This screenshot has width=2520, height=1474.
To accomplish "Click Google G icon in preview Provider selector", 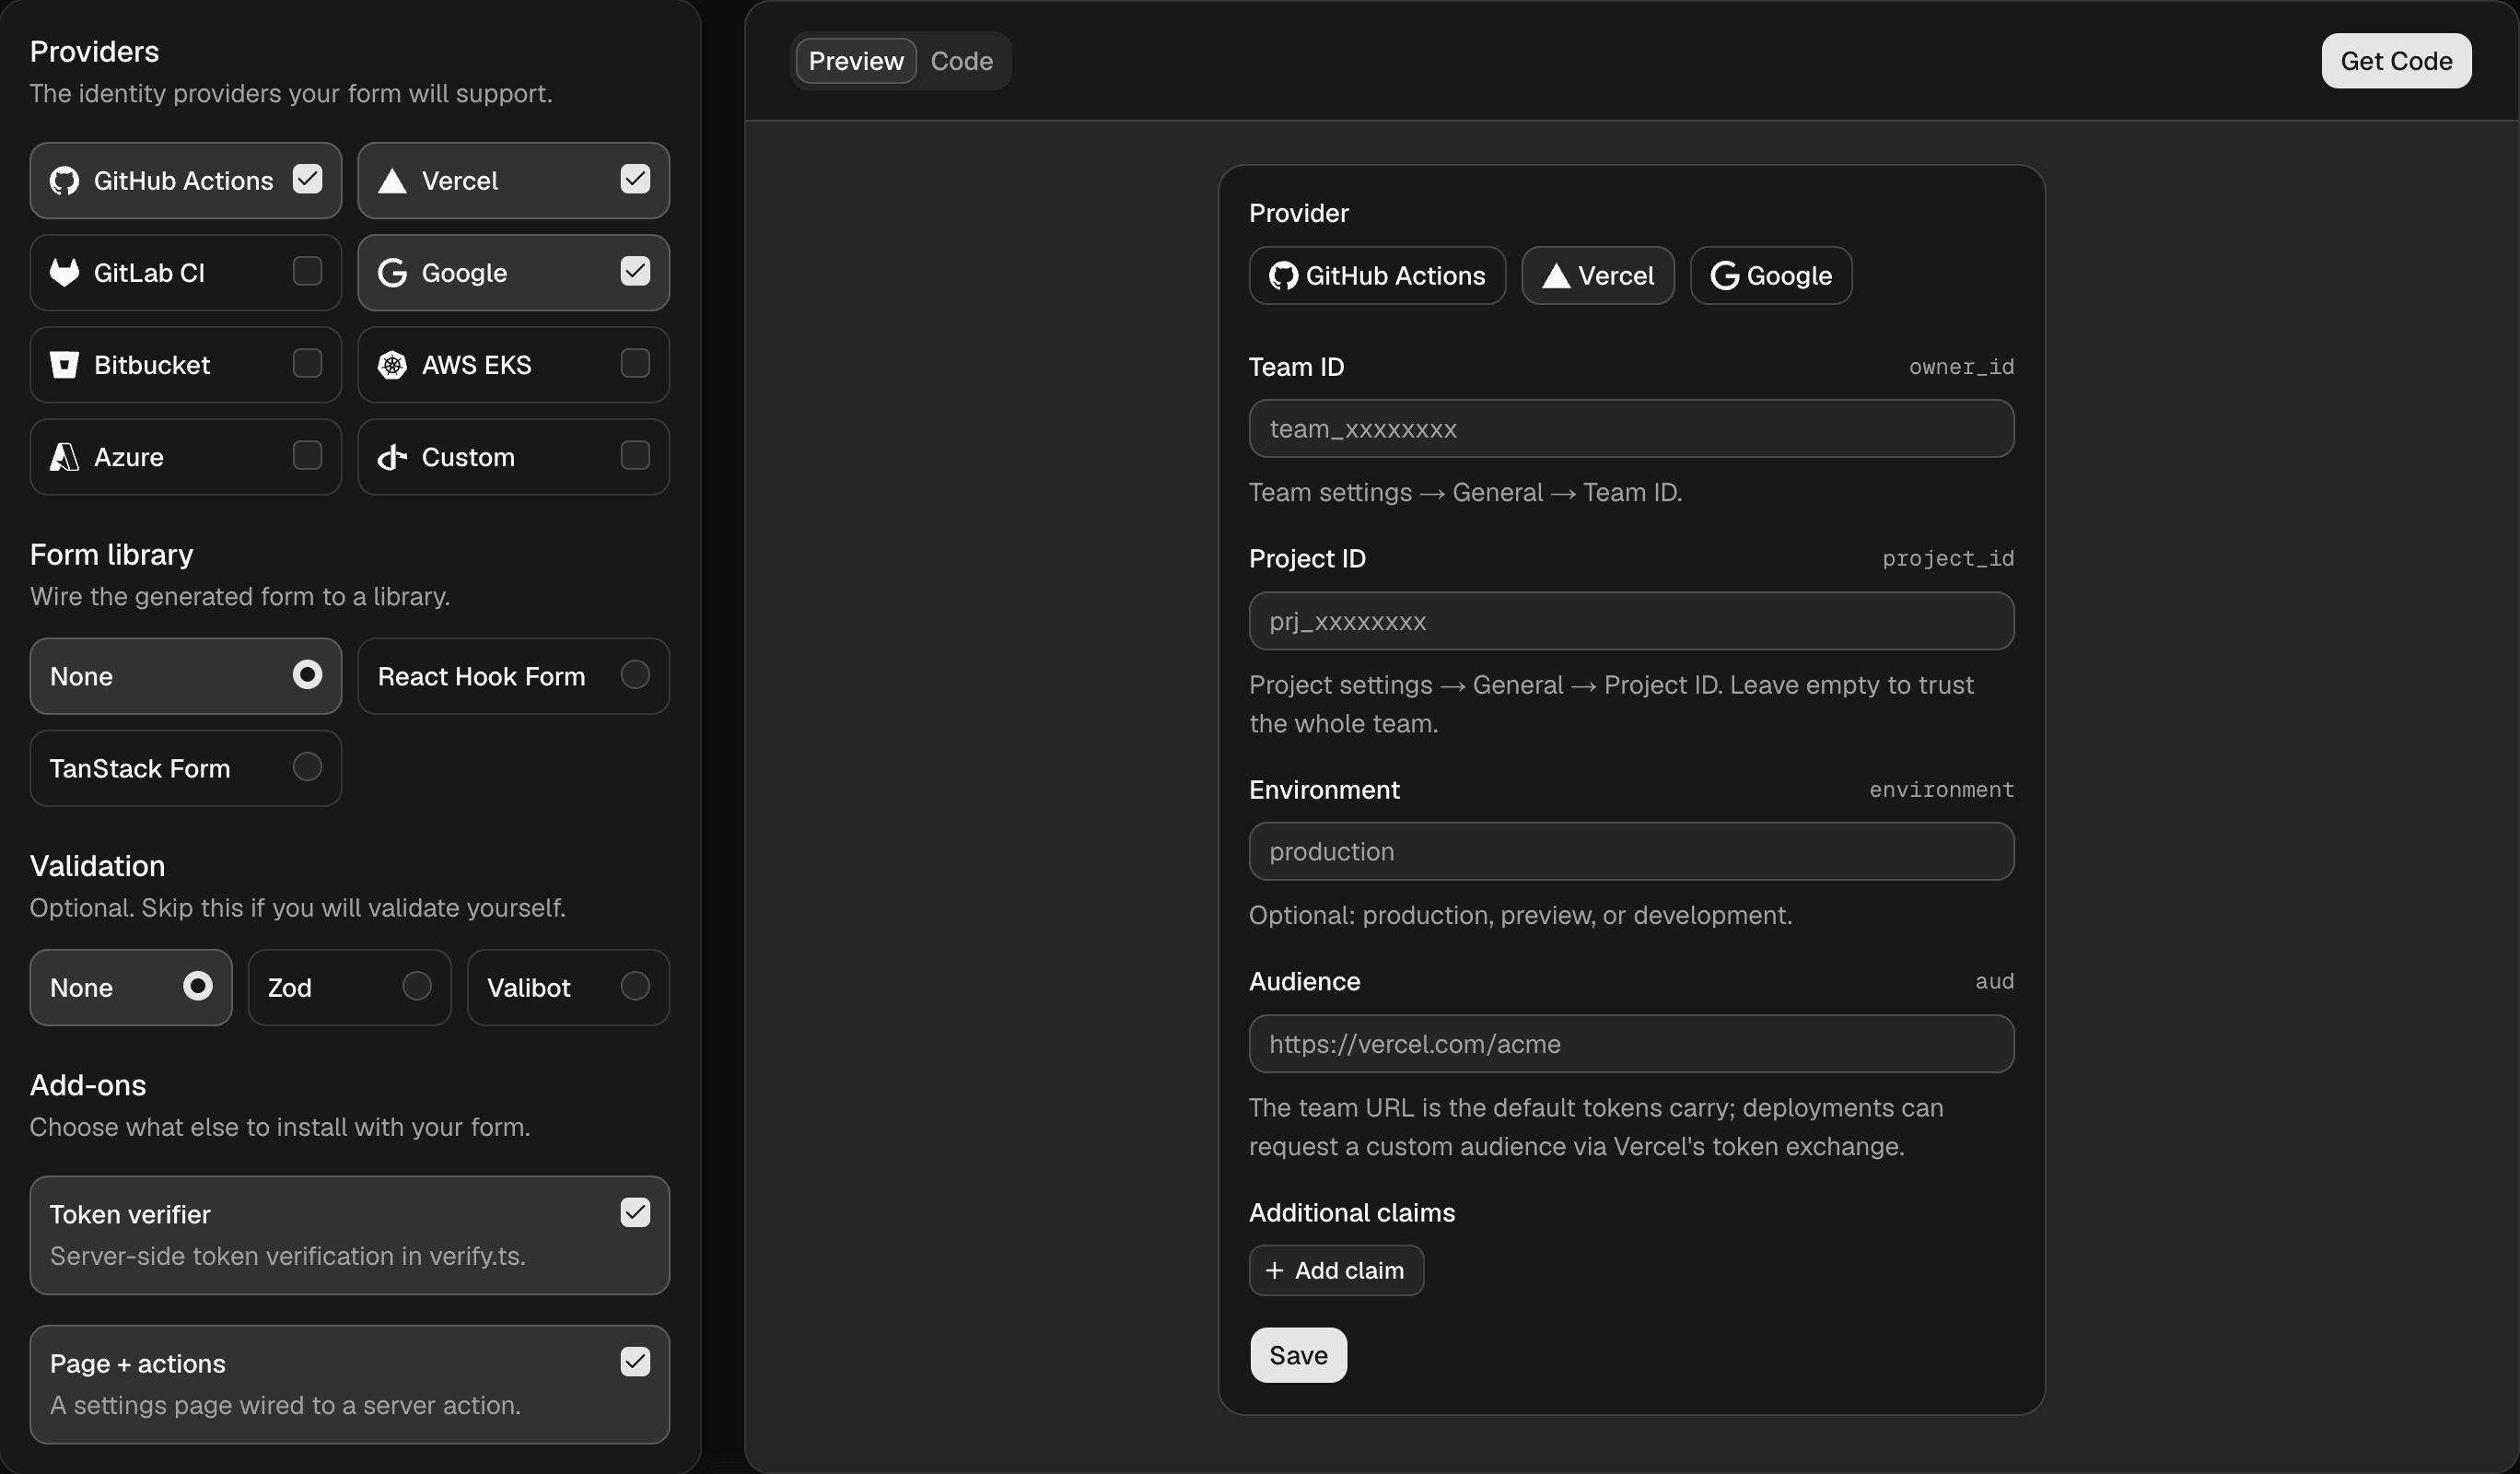I will tap(1725, 276).
